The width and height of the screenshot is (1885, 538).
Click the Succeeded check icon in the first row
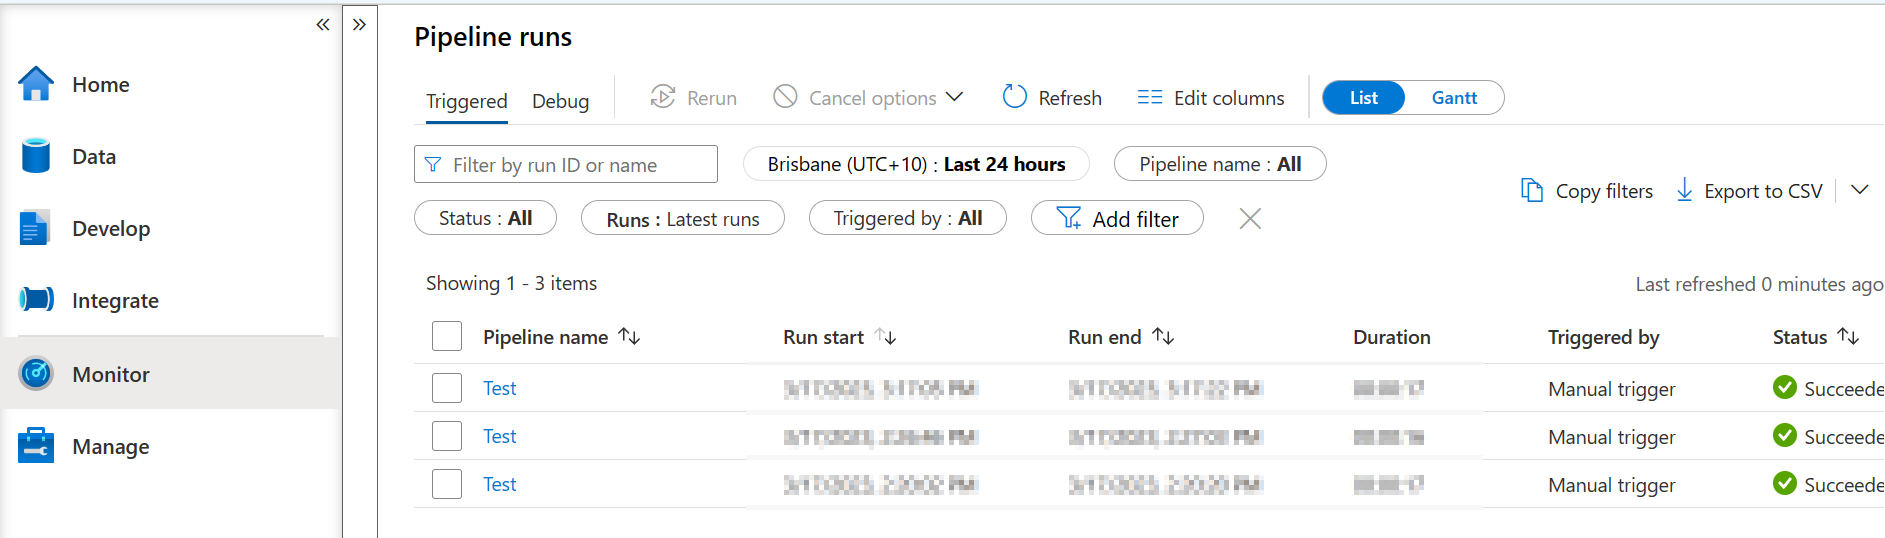point(1785,387)
